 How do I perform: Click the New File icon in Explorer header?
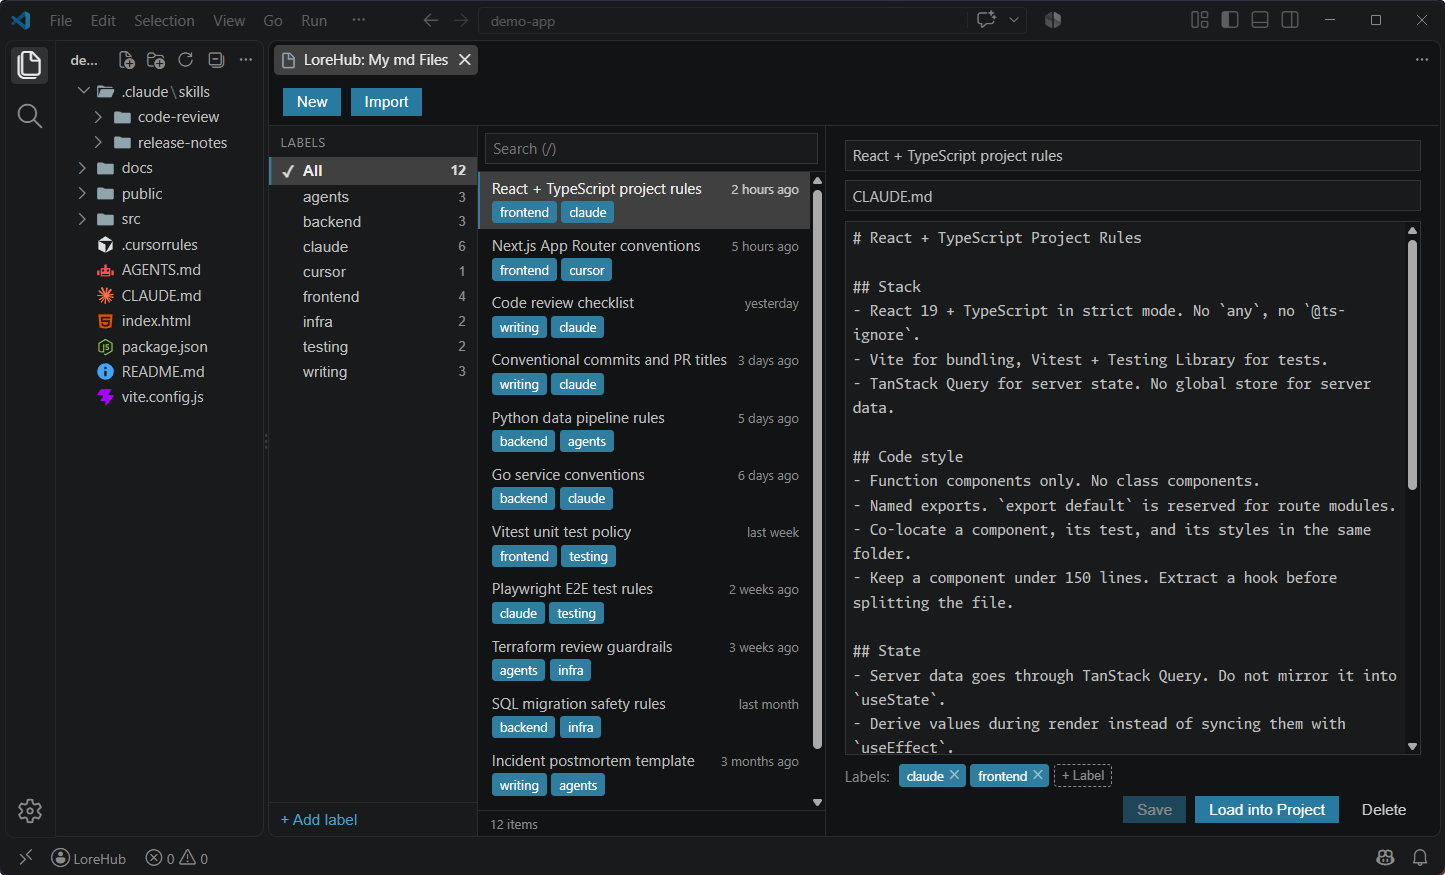tap(127, 60)
